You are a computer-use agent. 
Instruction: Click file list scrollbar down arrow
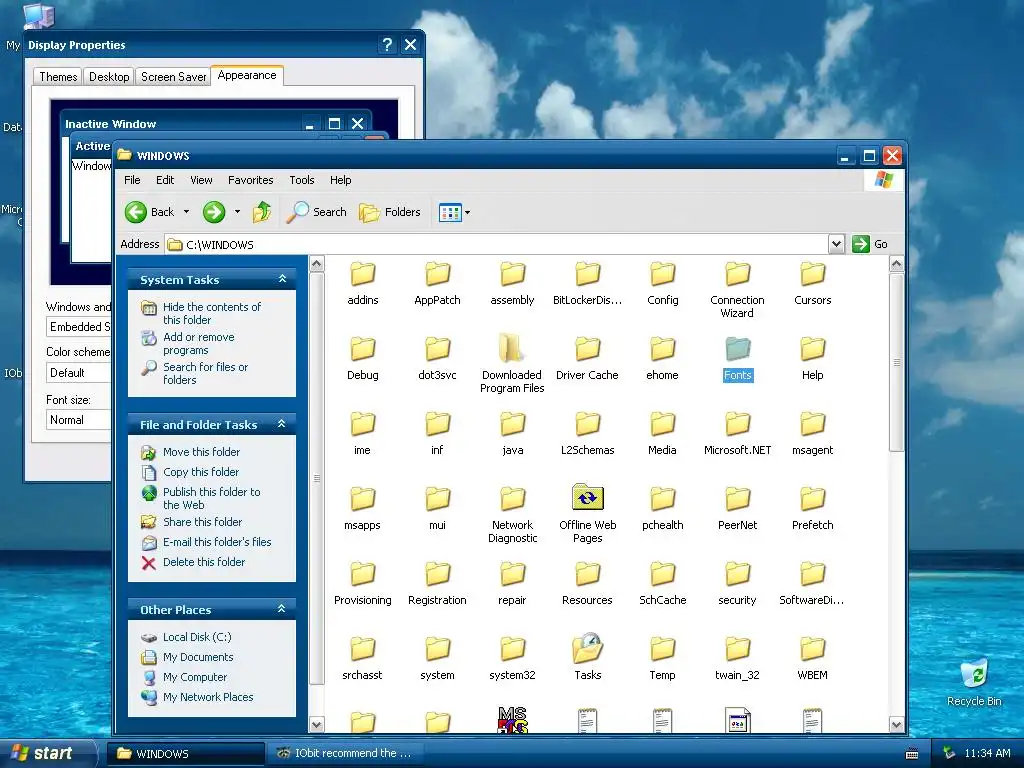tap(897, 724)
